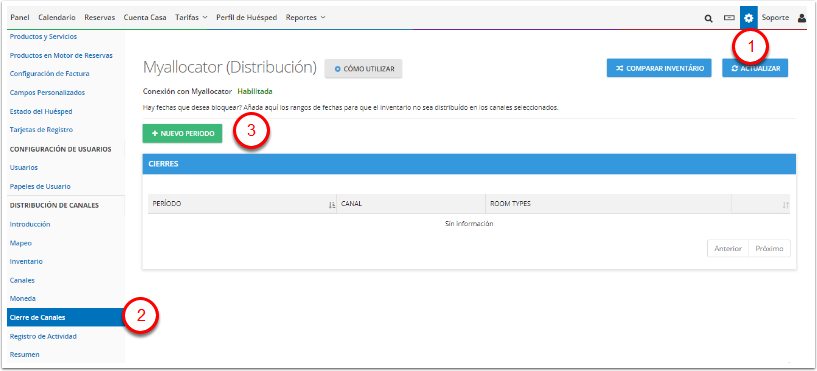This screenshot has height=371, width=817.
Task: Click the Conexión con Myallocator label
Action: click(x=187, y=91)
